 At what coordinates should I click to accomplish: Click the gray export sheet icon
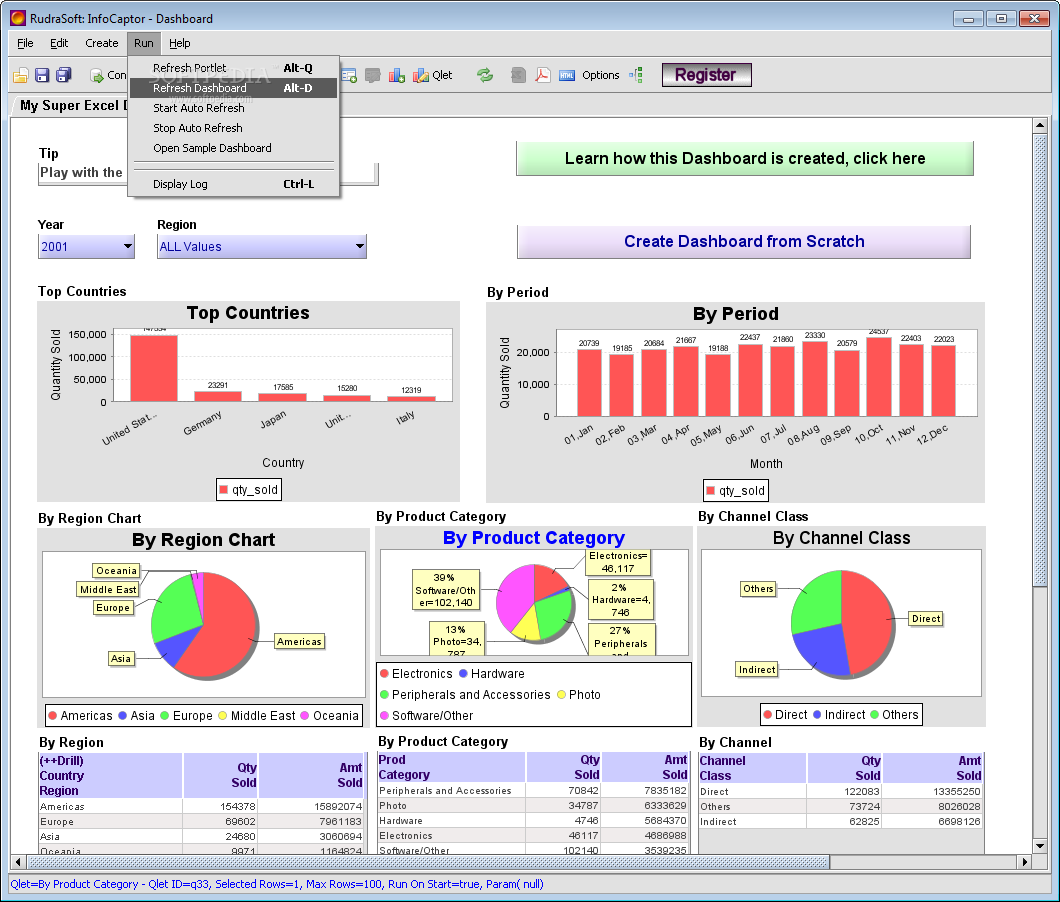(x=519, y=75)
